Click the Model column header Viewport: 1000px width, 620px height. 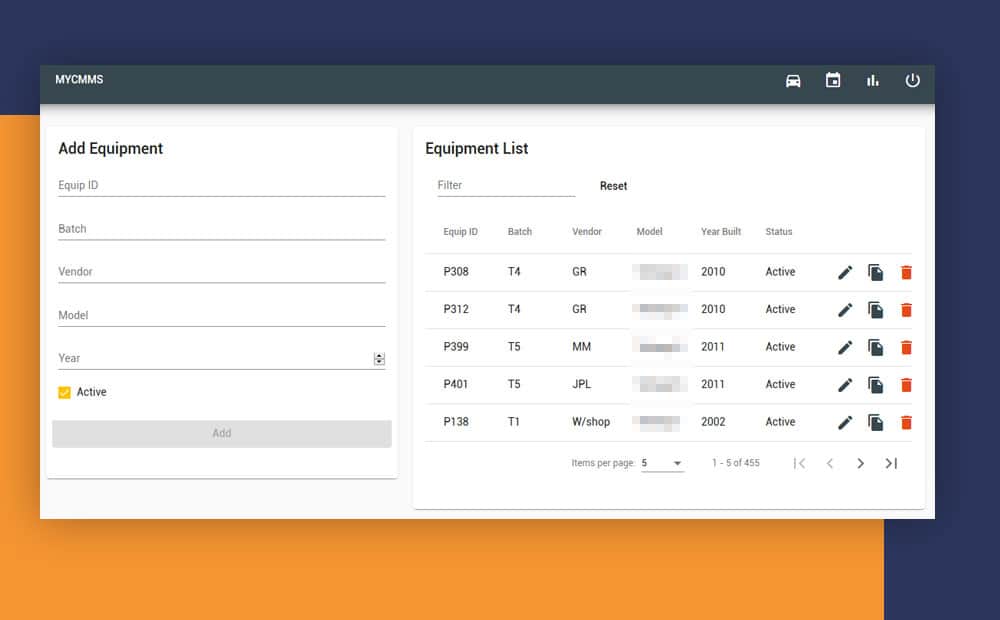(x=649, y=232)
